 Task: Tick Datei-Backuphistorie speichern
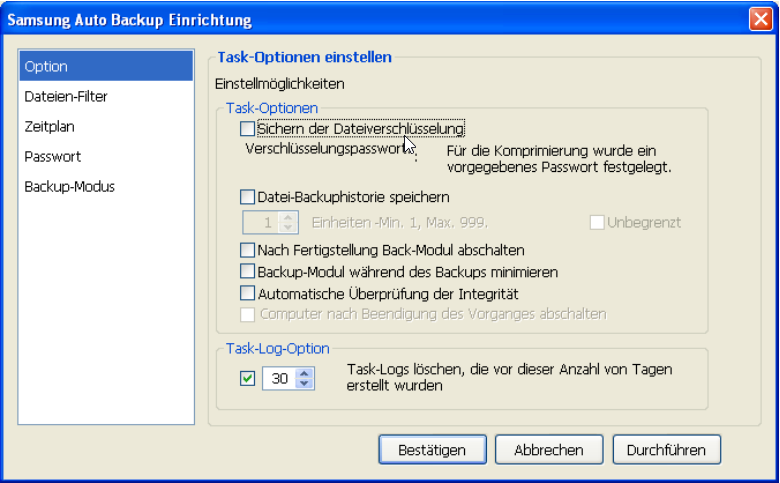[247, 197]
